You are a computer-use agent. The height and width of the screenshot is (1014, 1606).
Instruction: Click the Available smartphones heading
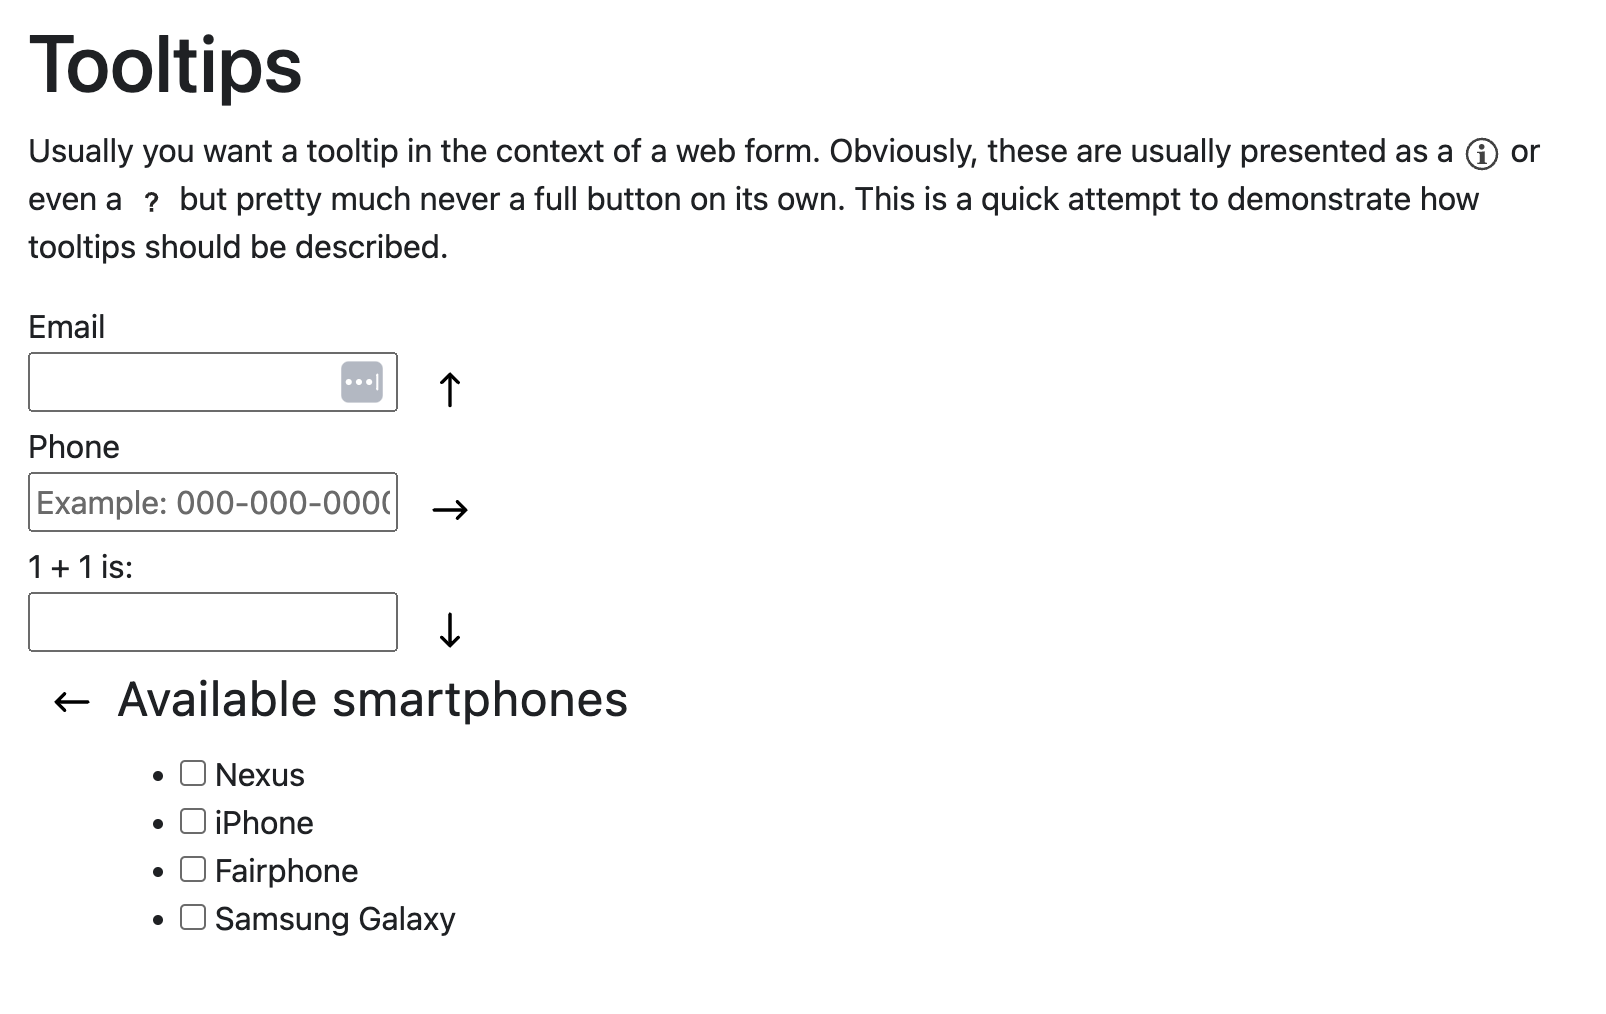coord(372,700)
